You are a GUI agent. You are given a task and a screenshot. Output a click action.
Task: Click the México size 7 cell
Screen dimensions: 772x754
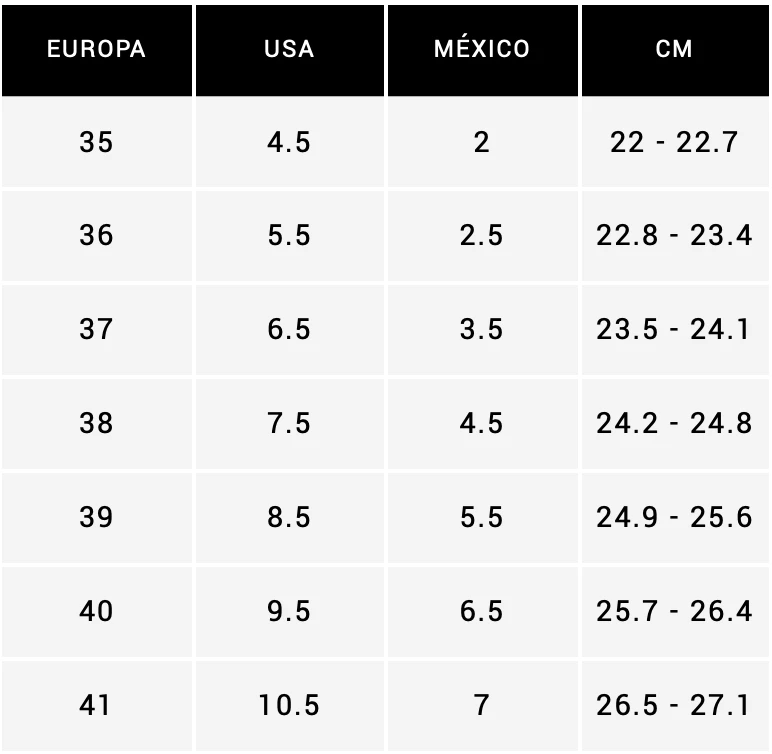click(482, 705)
